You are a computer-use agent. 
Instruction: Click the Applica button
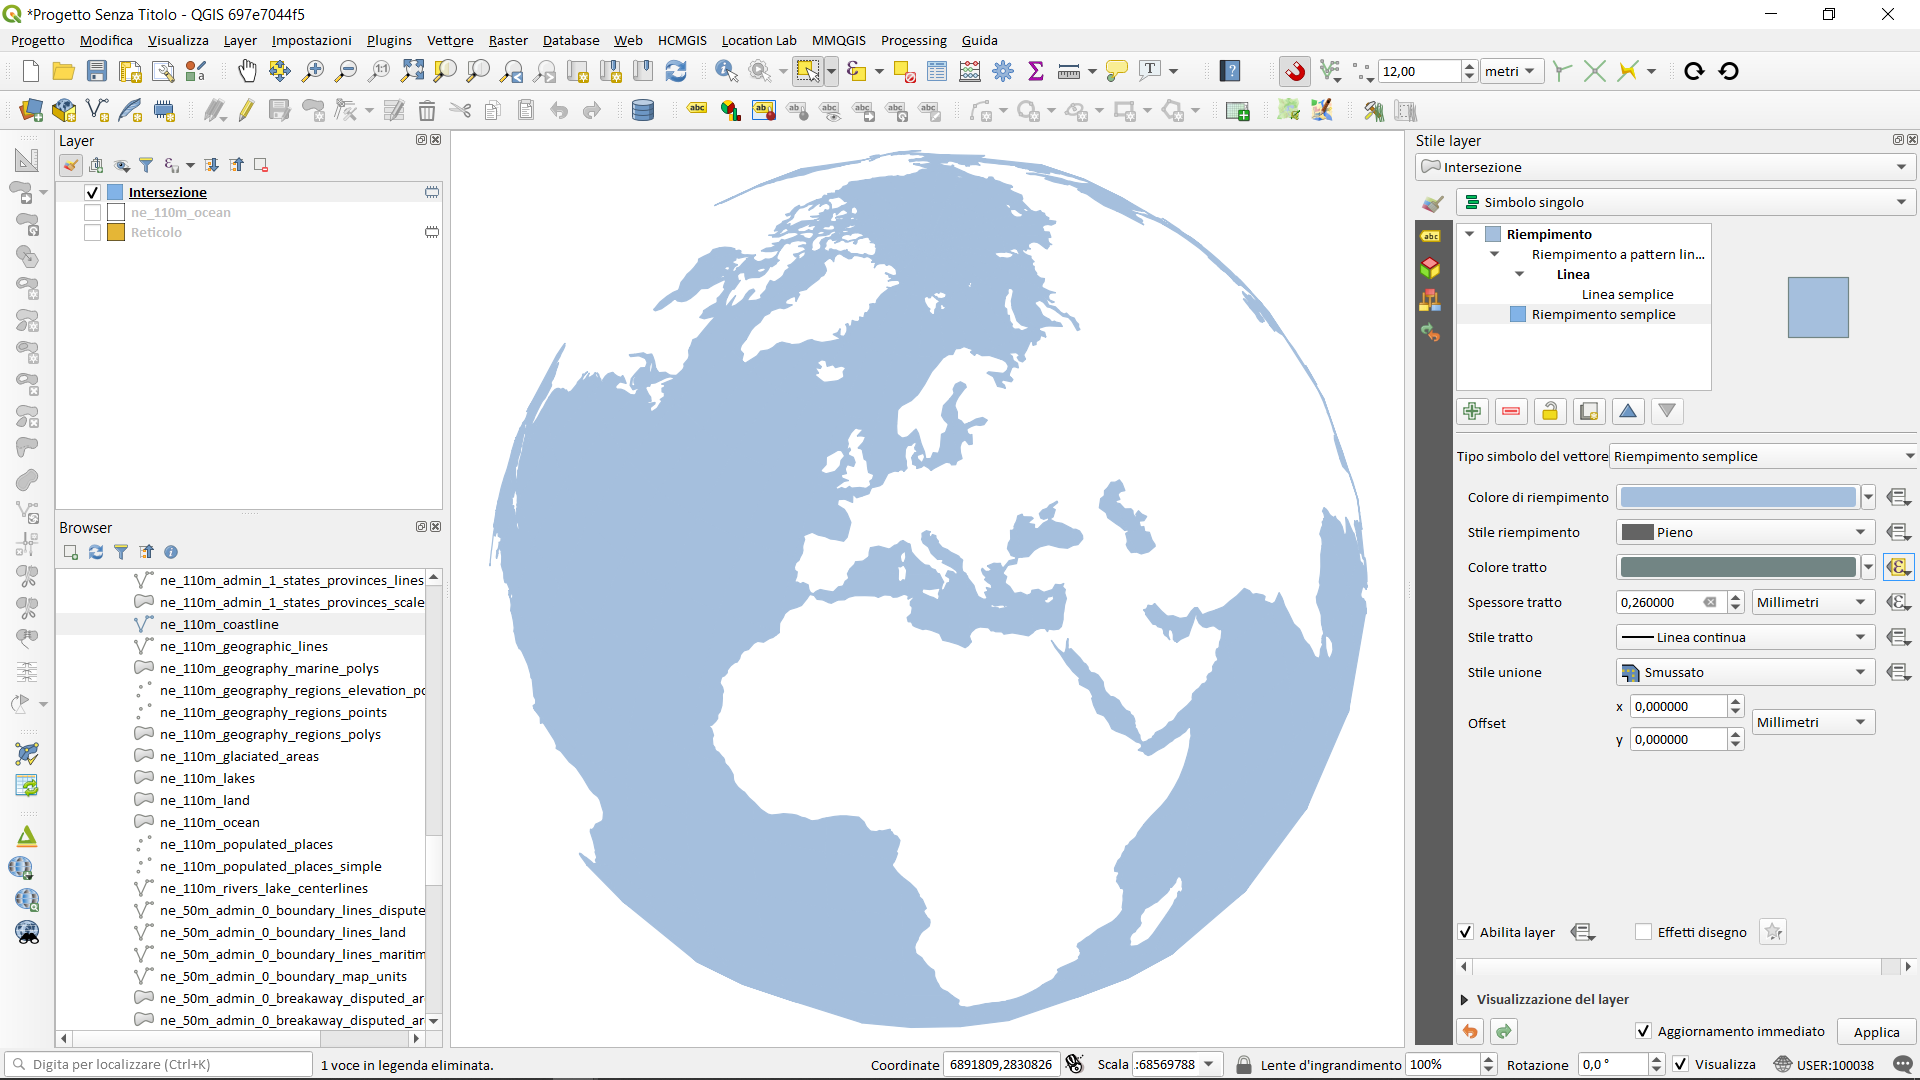1876,1032
